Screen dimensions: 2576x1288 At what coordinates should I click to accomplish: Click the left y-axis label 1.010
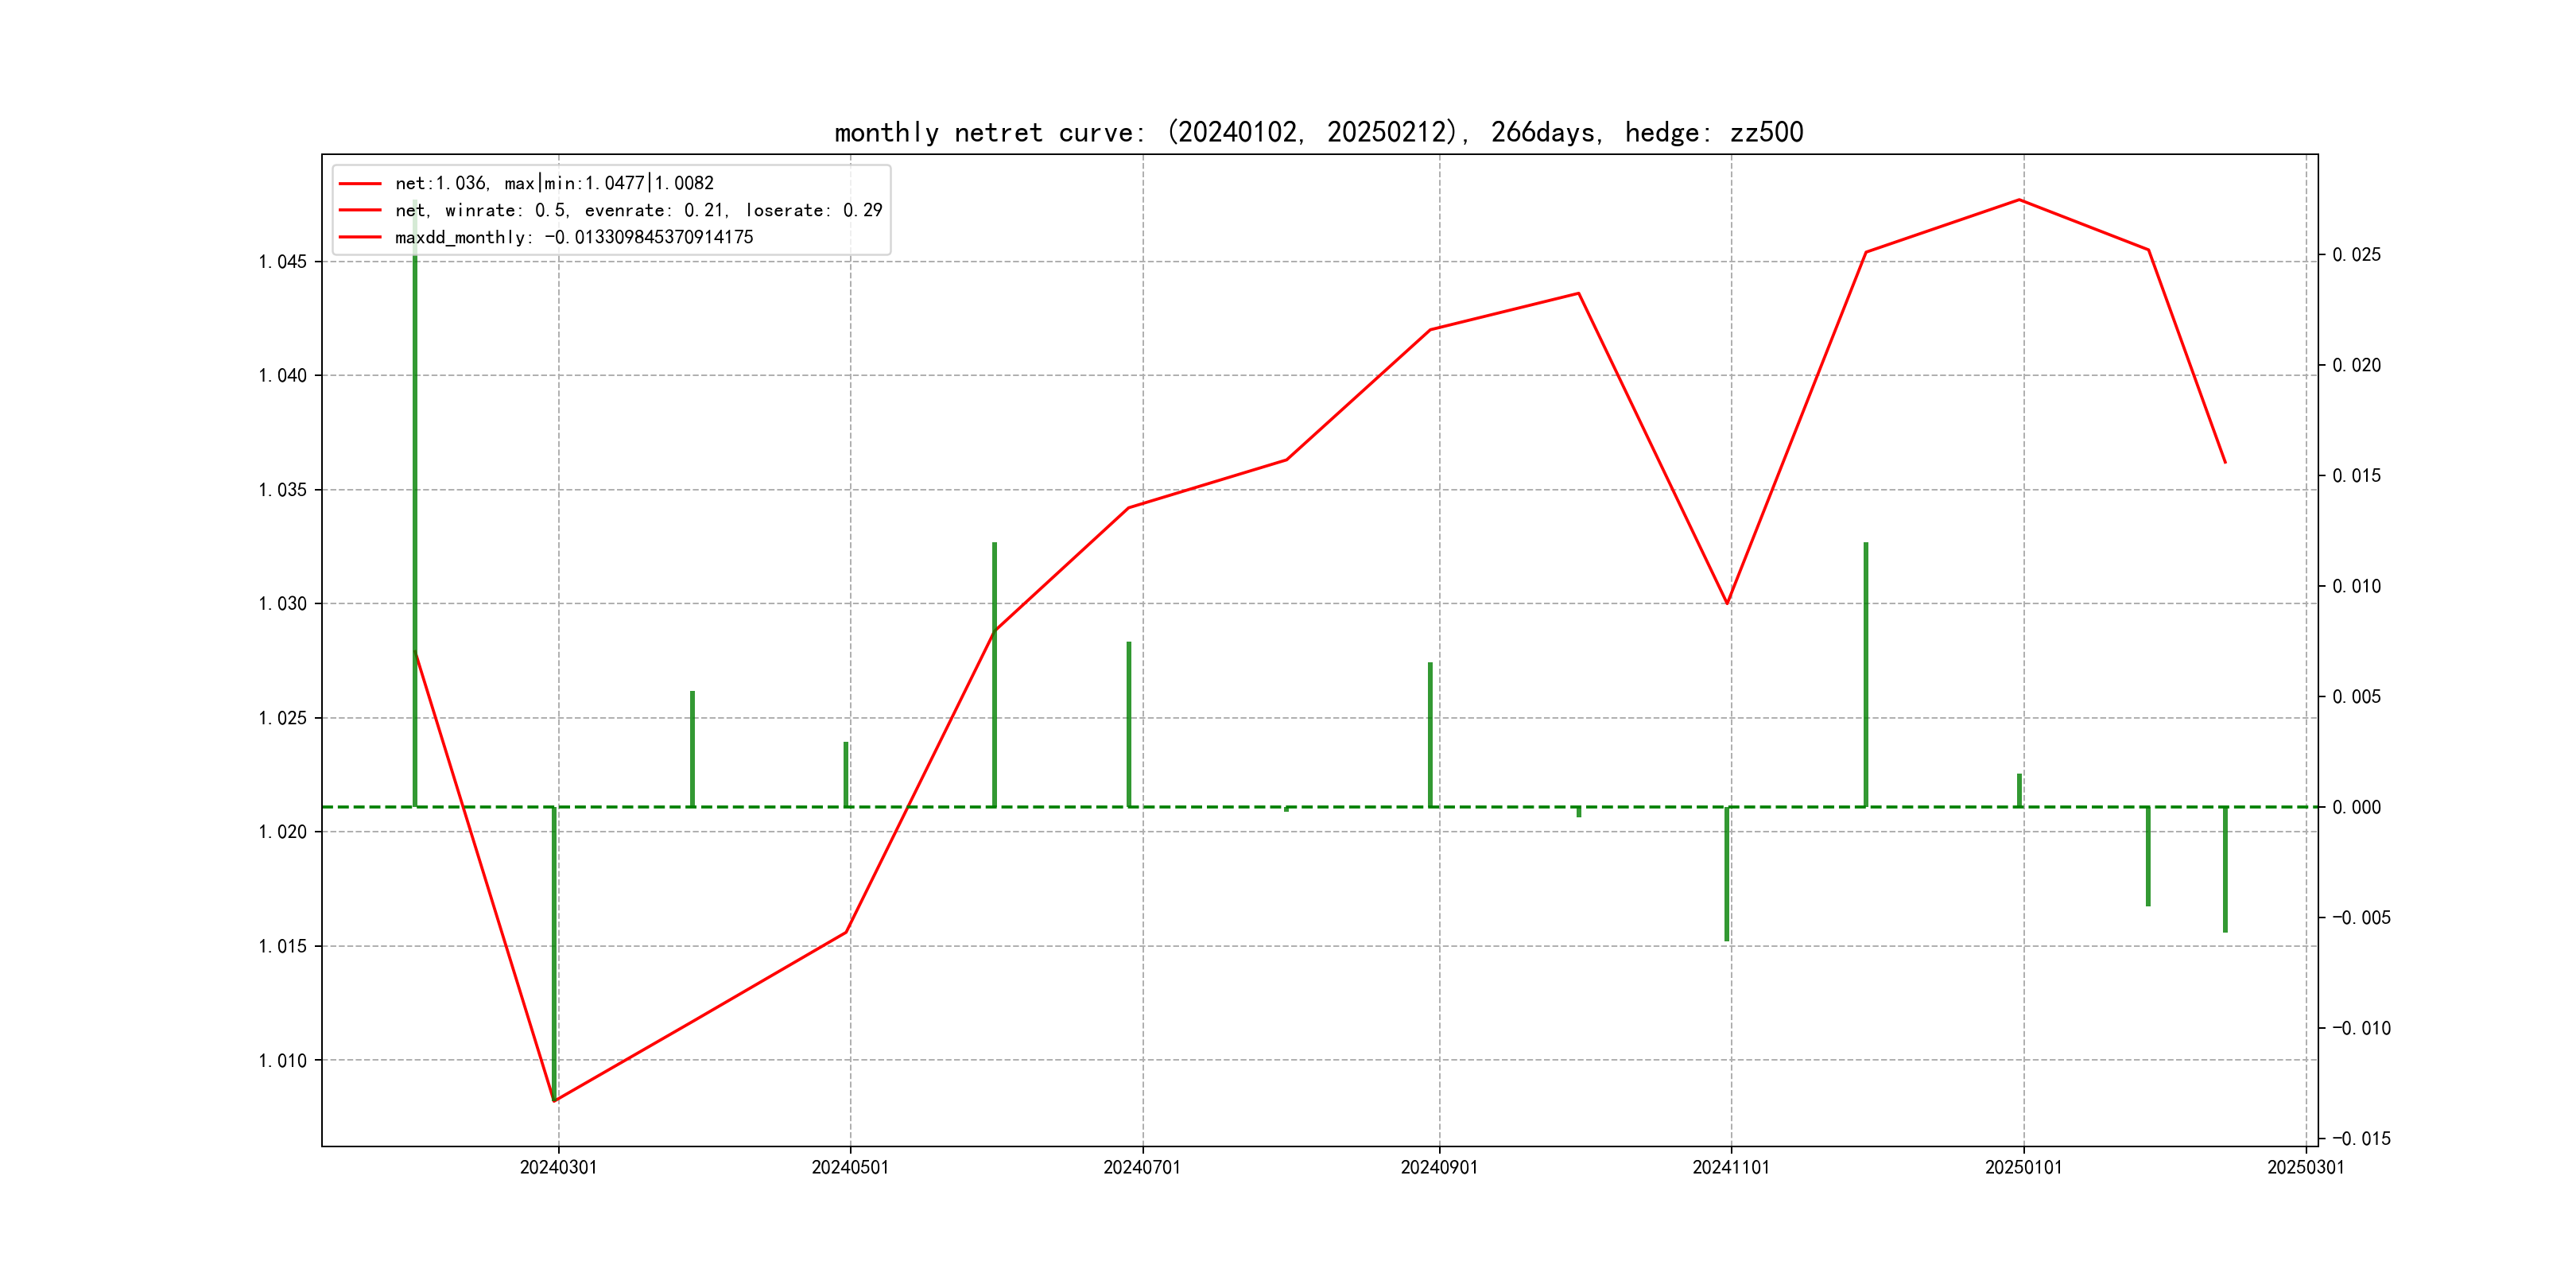pos(283,1060)
